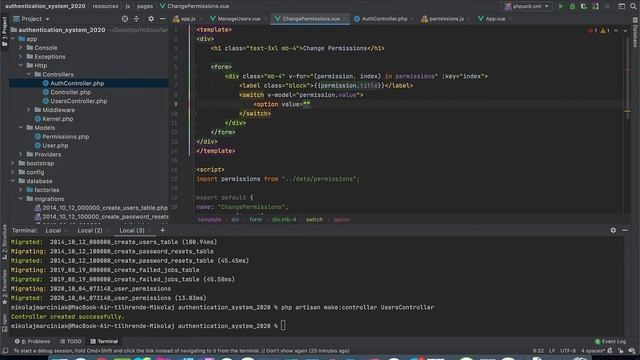The height and width of the screenshot is (360, 640).
Task: Open the Structure tool window on the left edge
Action: tap(4, 242)
